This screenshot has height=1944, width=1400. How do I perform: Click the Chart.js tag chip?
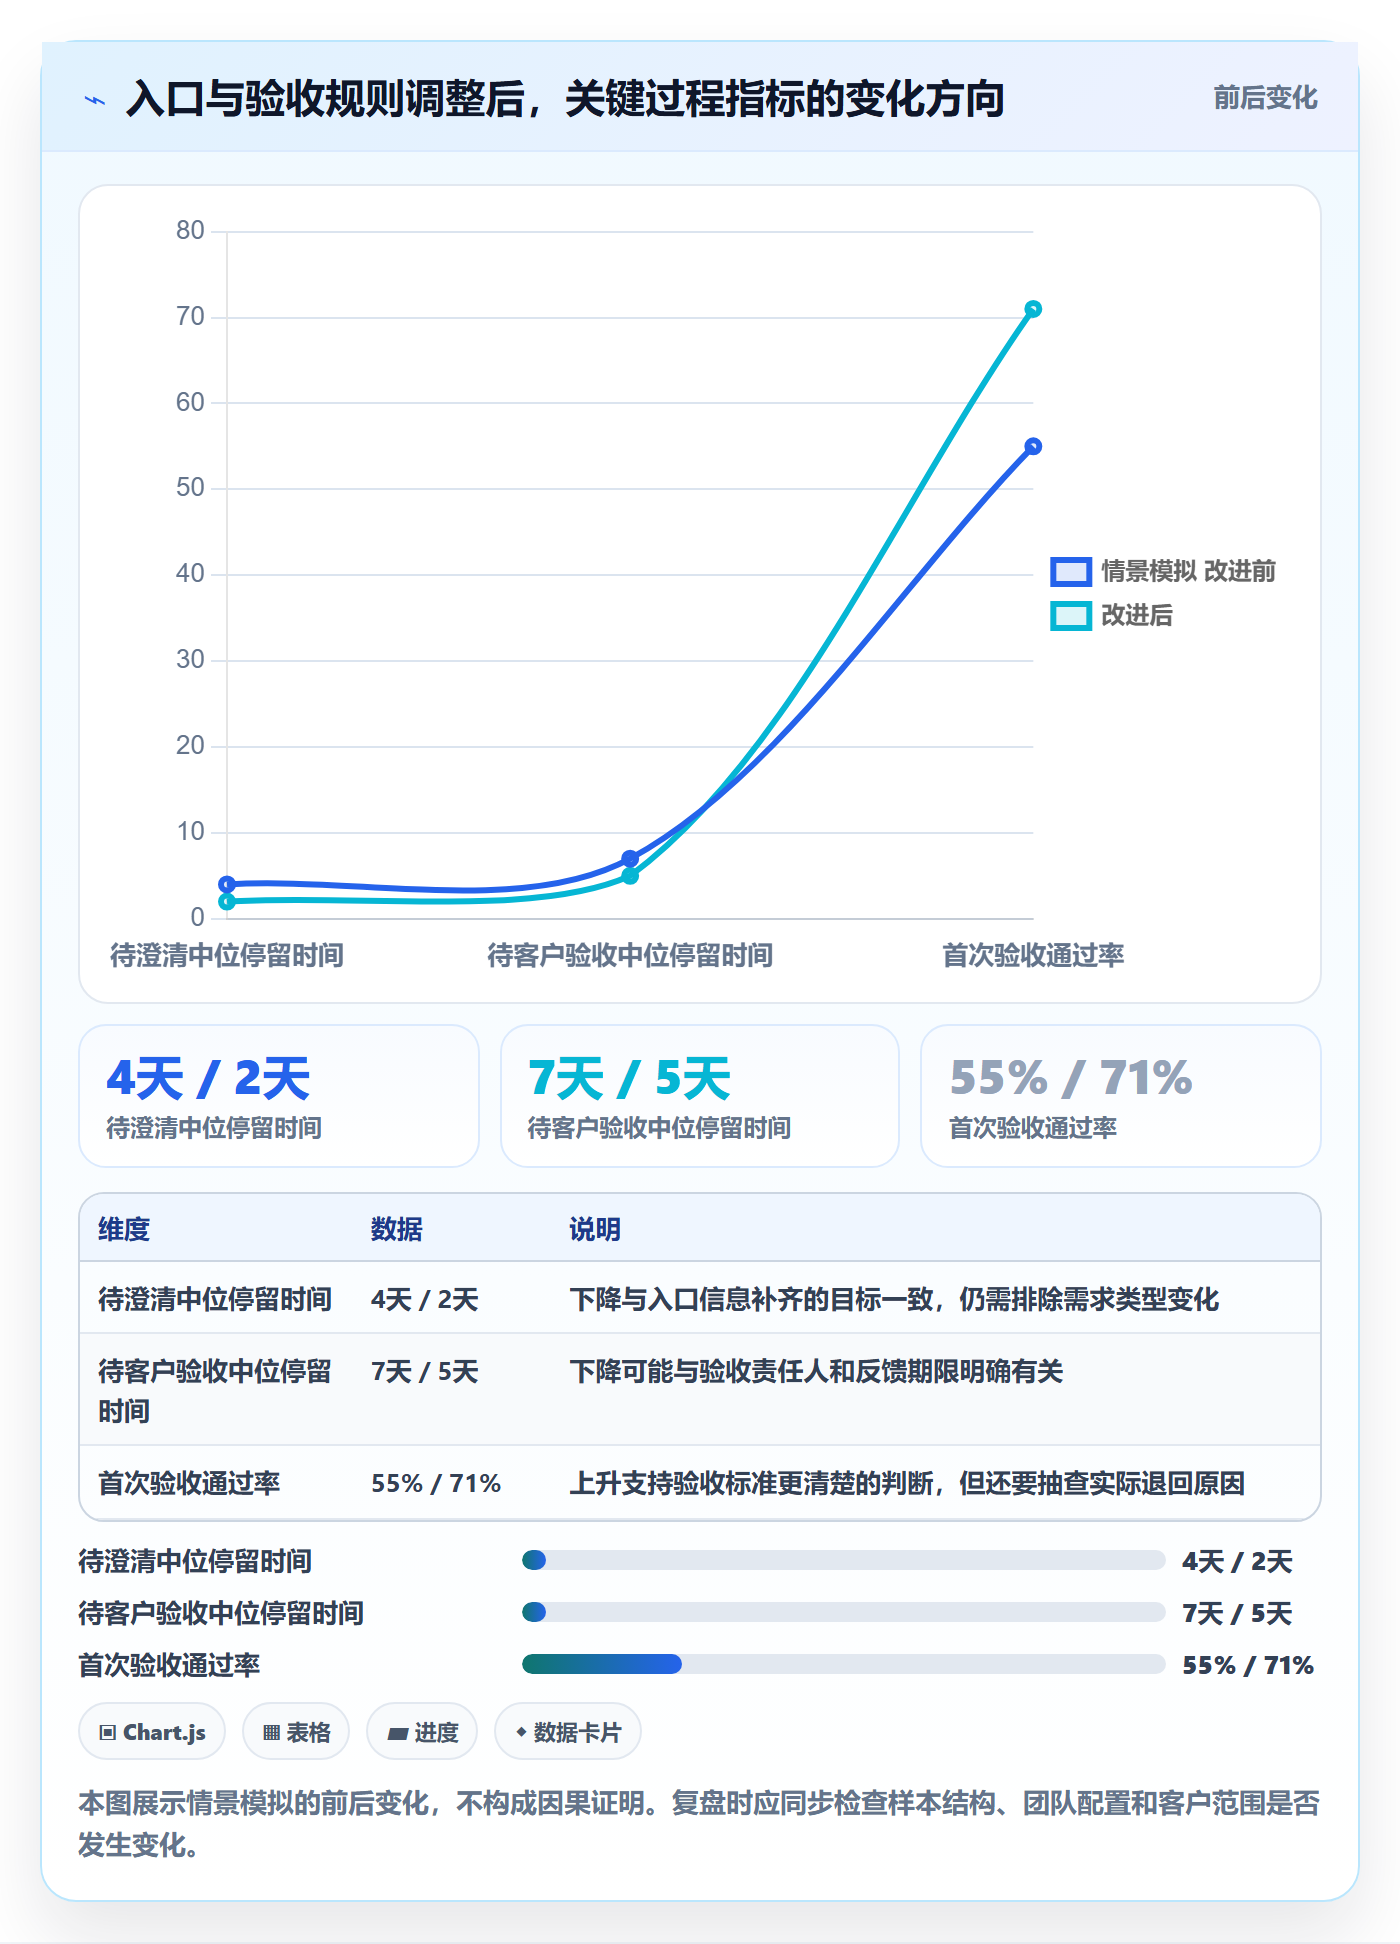pos(152,1732)
